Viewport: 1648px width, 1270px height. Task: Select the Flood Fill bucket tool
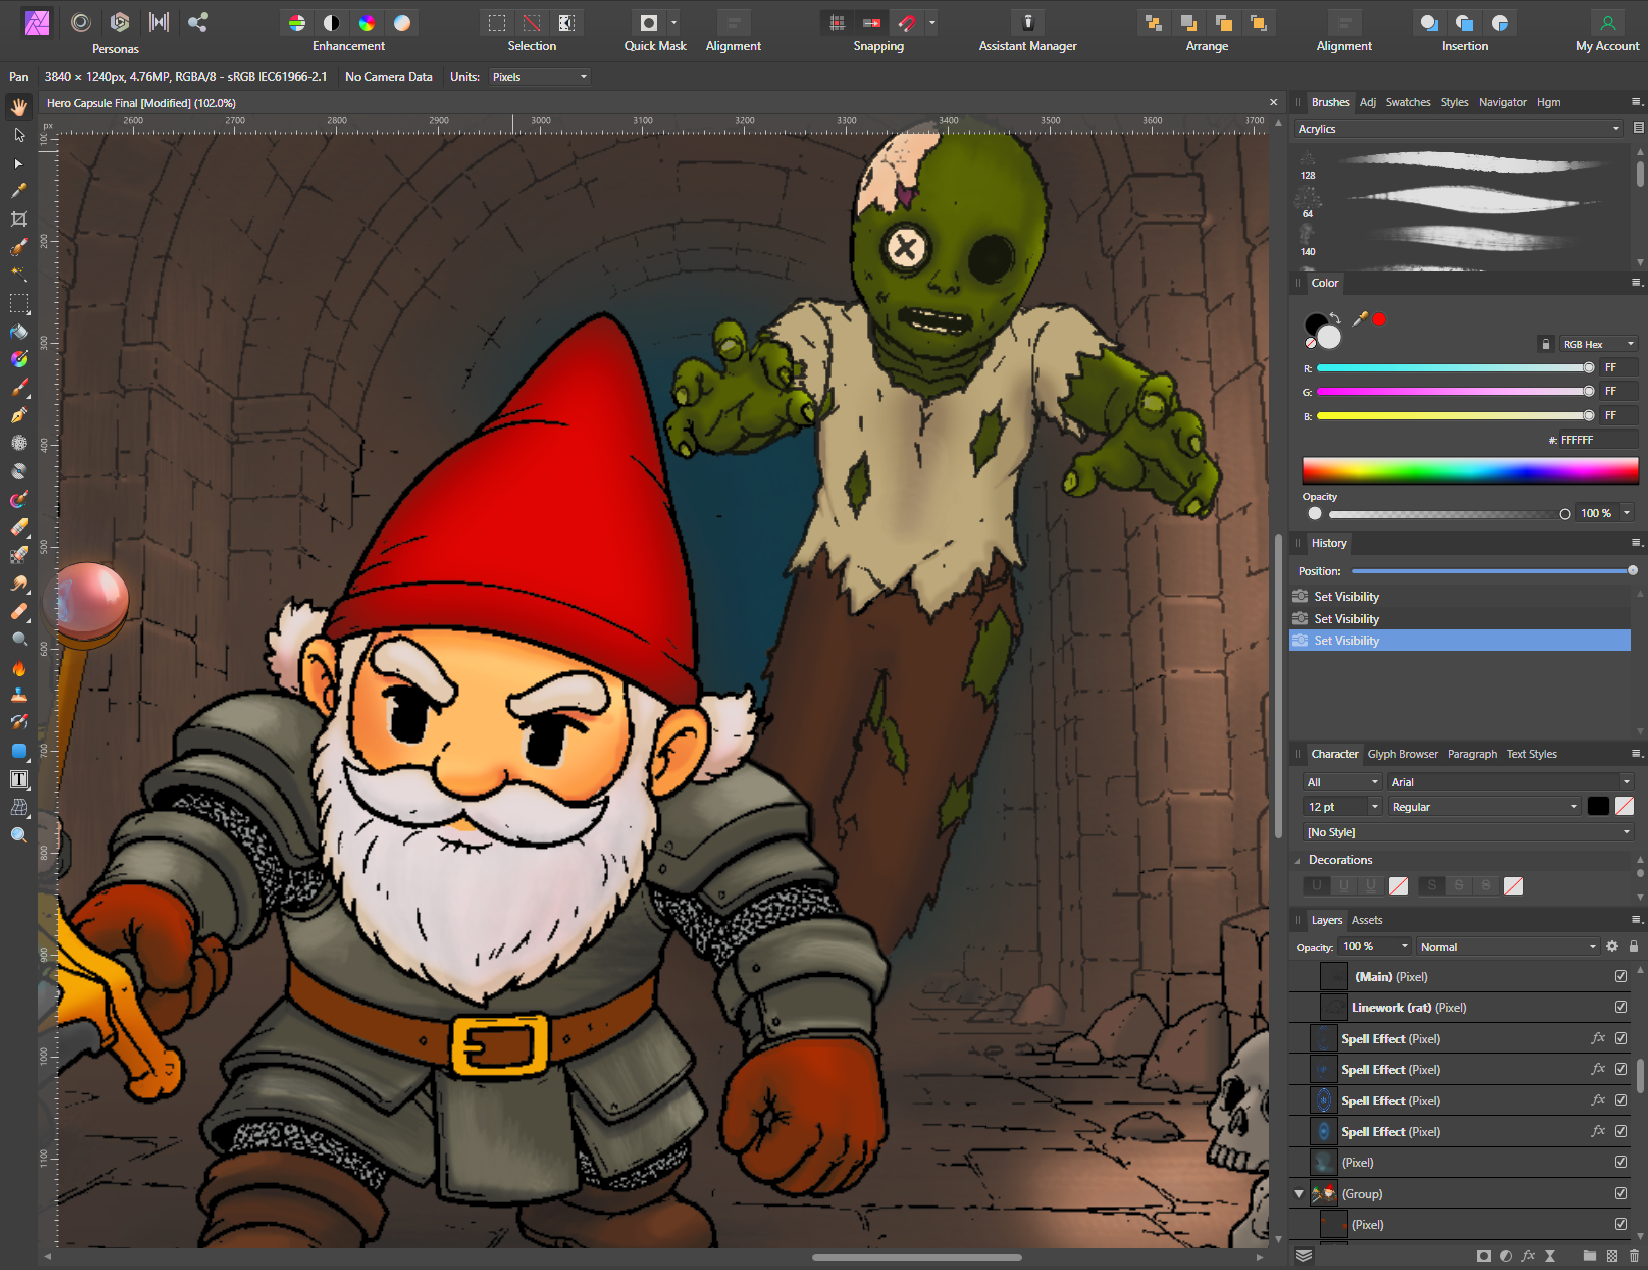click(x=18, y=331)
